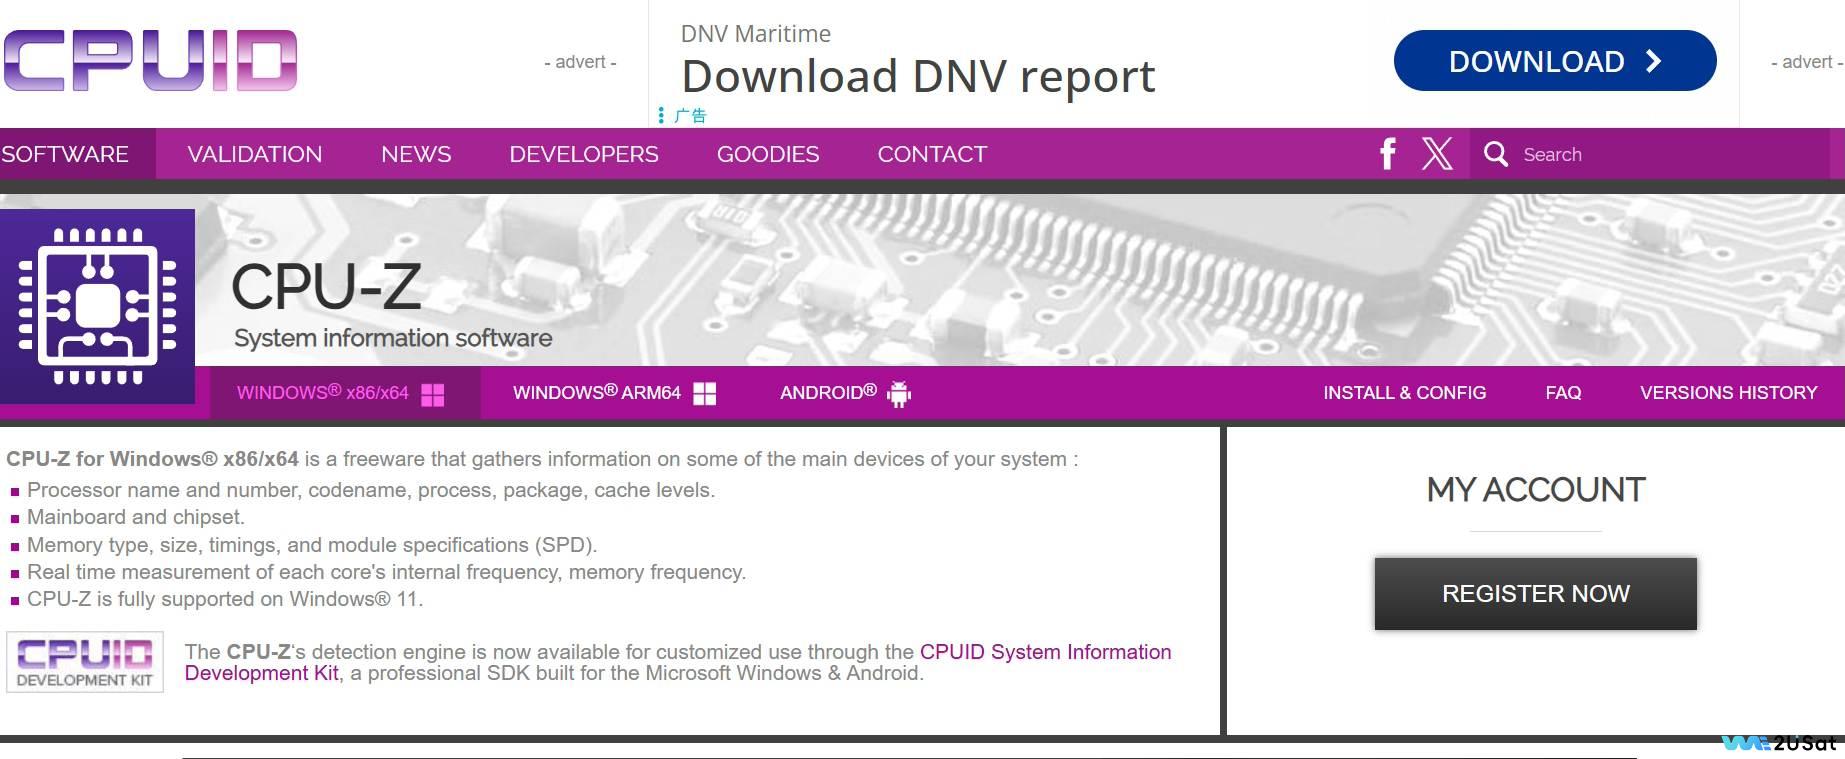Go to the News section
Image resolution: width=1845 pixels, height=759 pixels.
click(416, 154)
